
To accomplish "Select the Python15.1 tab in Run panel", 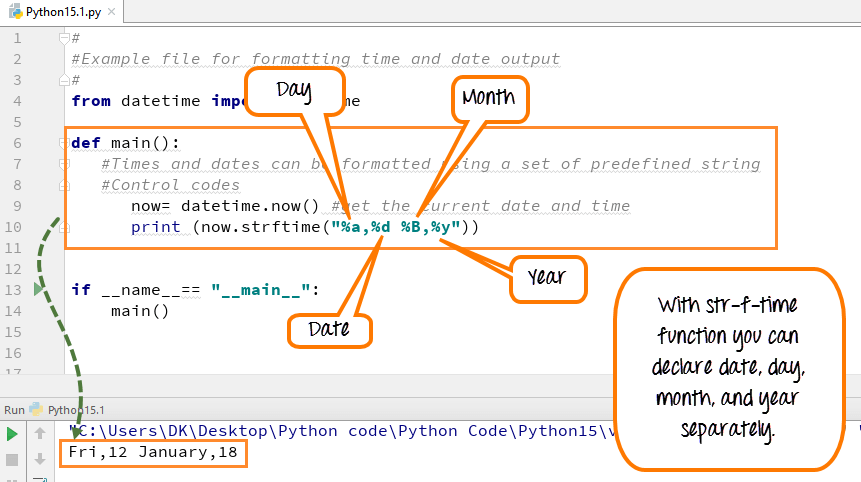I will 76,409.
